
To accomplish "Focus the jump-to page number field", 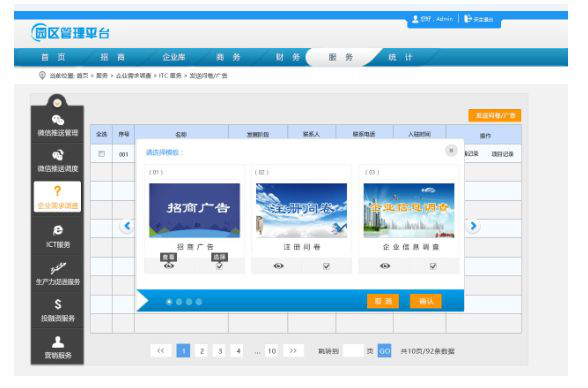I will pyautogui.click(x=353, y=351).
